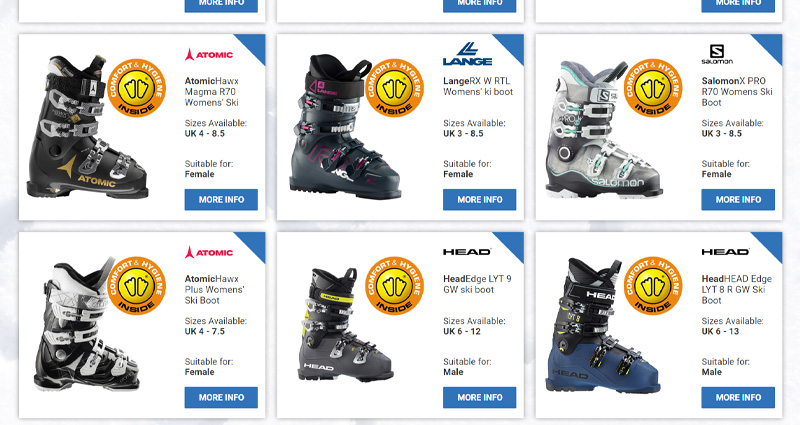Screen dimensions: 800x425
Task: Open More Info for Salomon X PRO R70
Action: pos(738,199)
